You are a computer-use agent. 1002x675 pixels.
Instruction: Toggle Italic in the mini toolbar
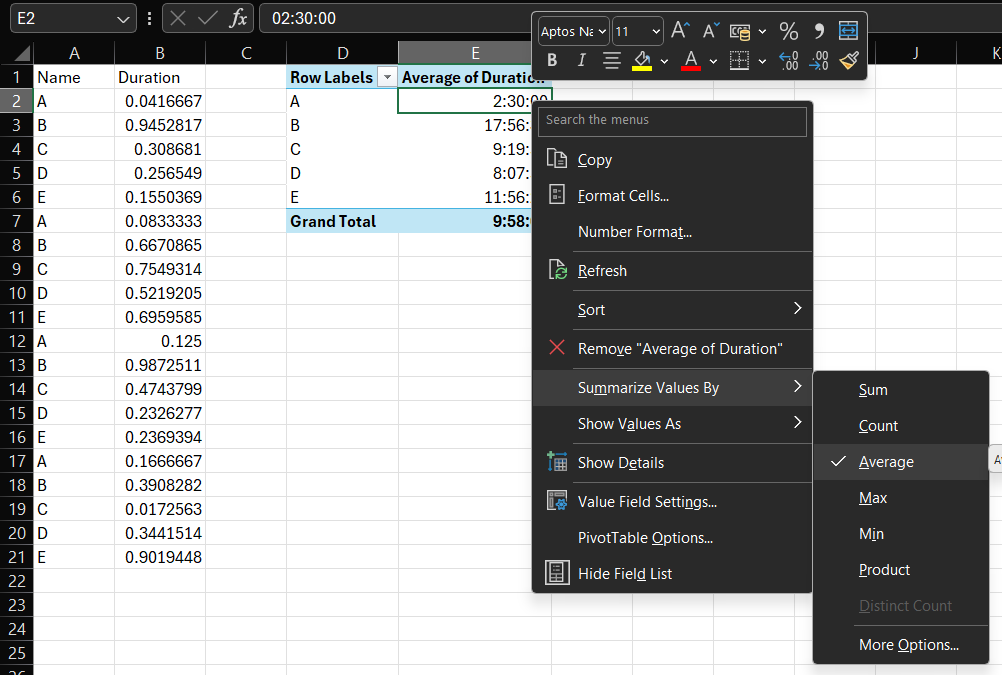(x=582, y=61)
